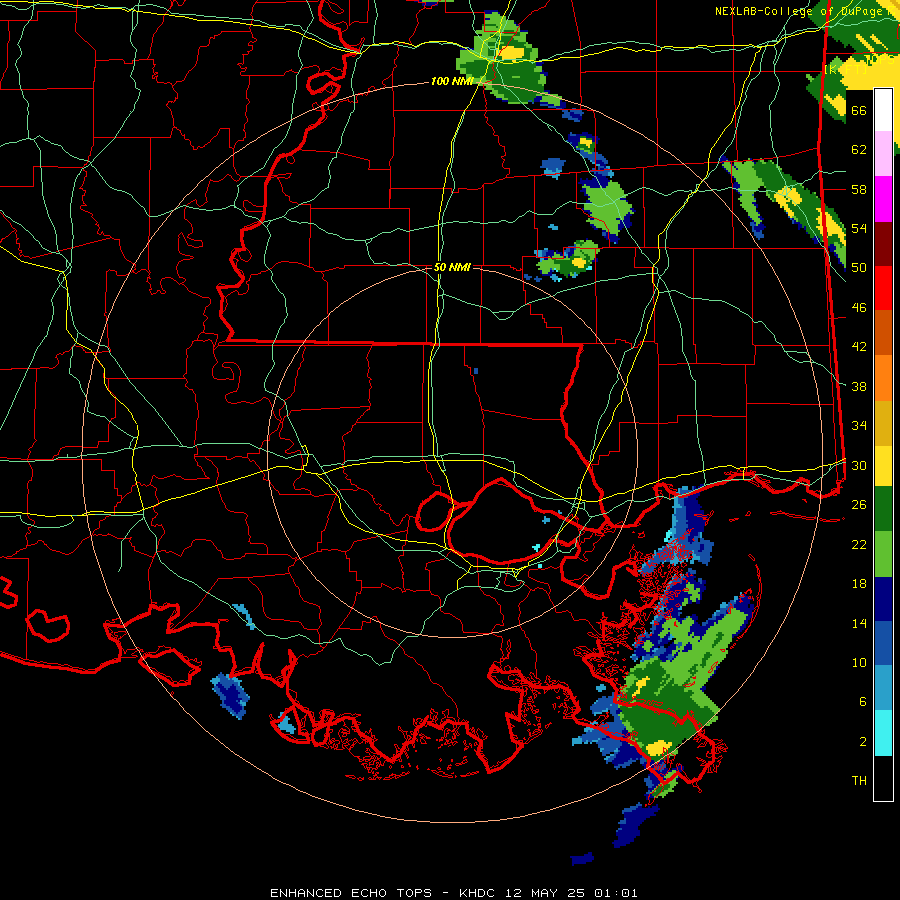Click the legend value '2'

pyautogui.click(x=863, y=742)
